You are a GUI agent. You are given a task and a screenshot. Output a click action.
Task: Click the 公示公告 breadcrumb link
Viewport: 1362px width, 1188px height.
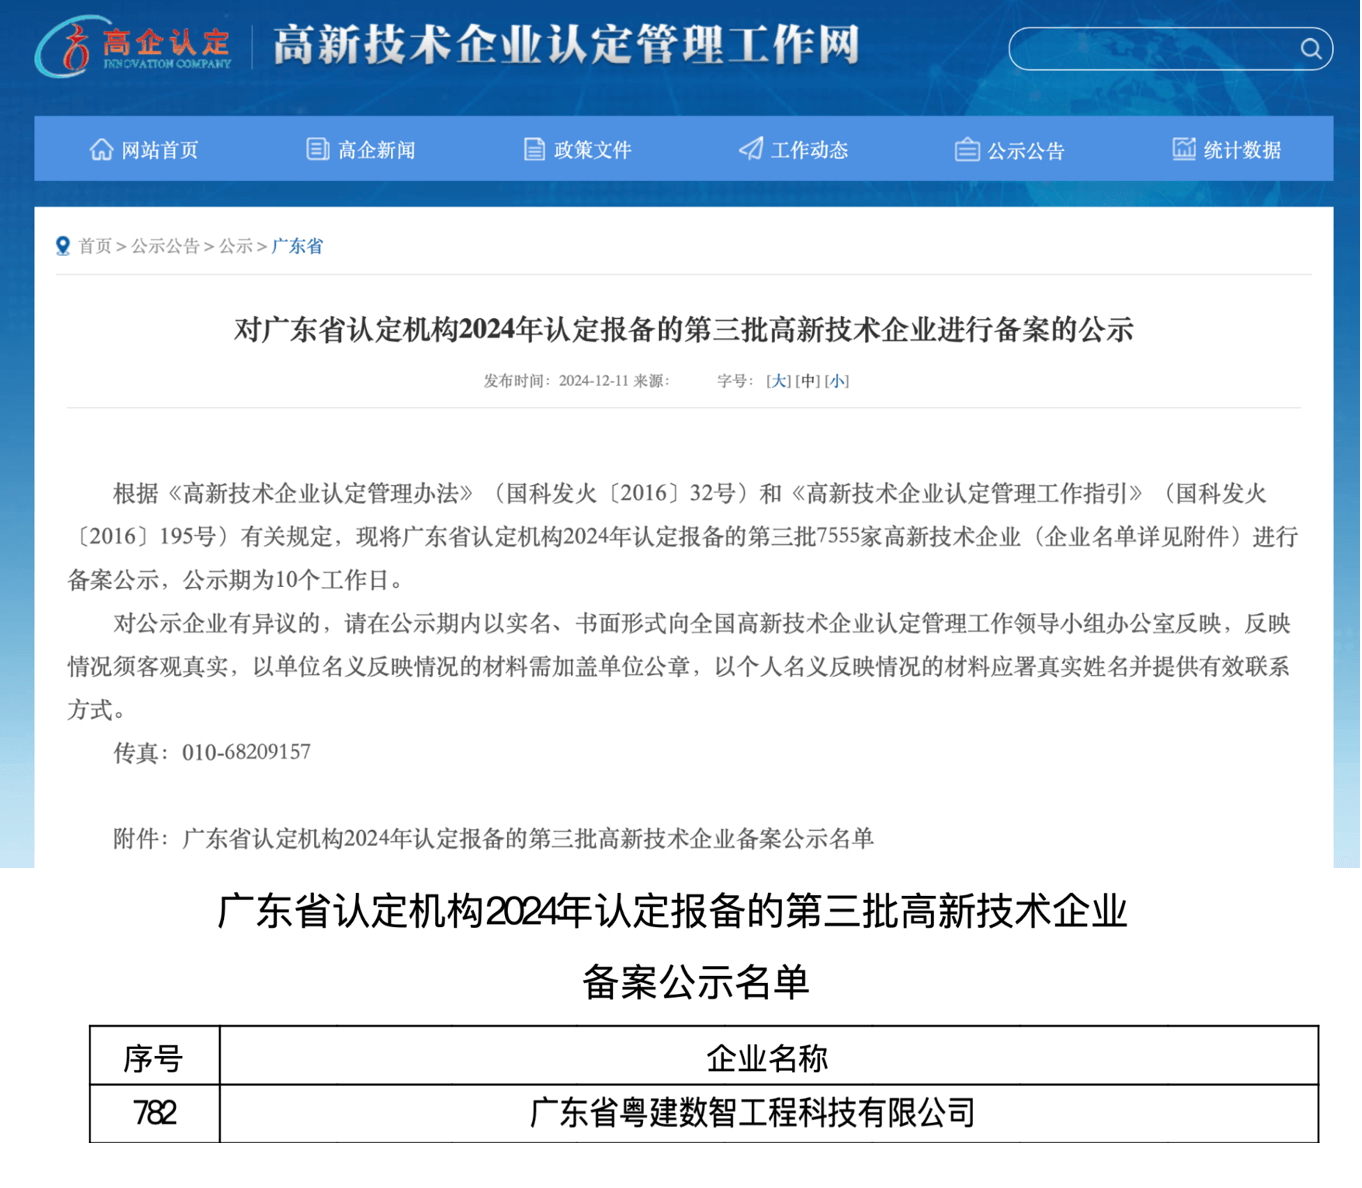point(166,246)
